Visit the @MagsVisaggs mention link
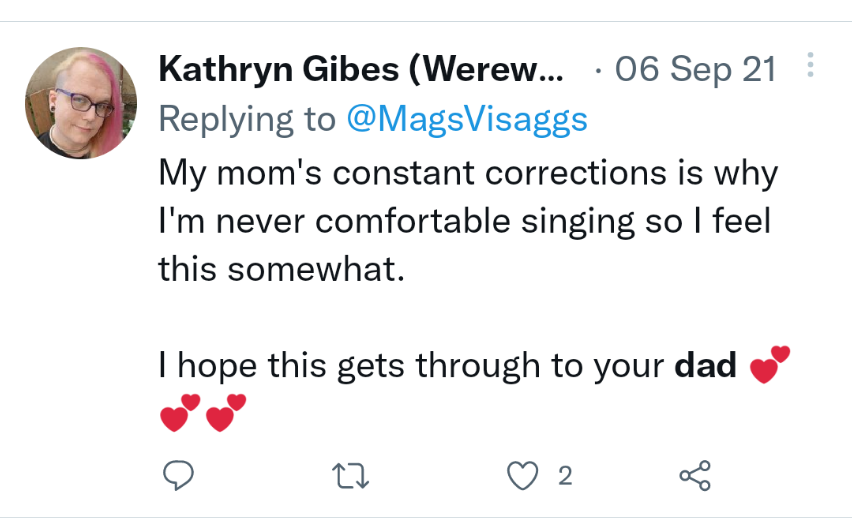 [x=467, y=119]
